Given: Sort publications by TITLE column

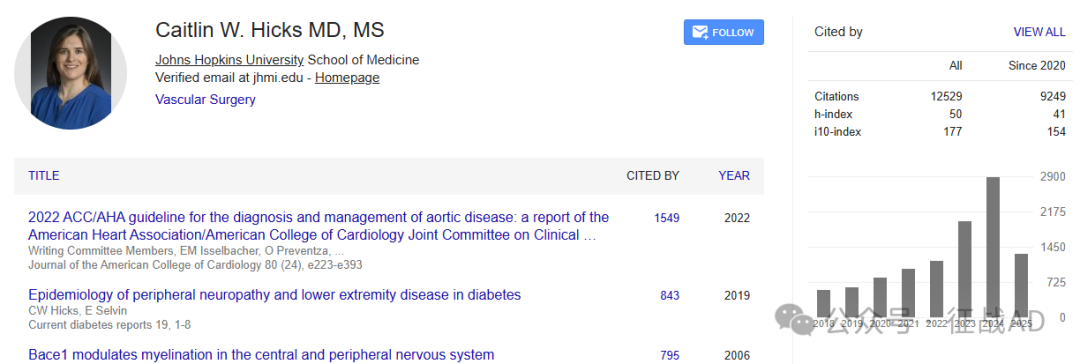Looking at the screenshot, I should pos(43,176).
